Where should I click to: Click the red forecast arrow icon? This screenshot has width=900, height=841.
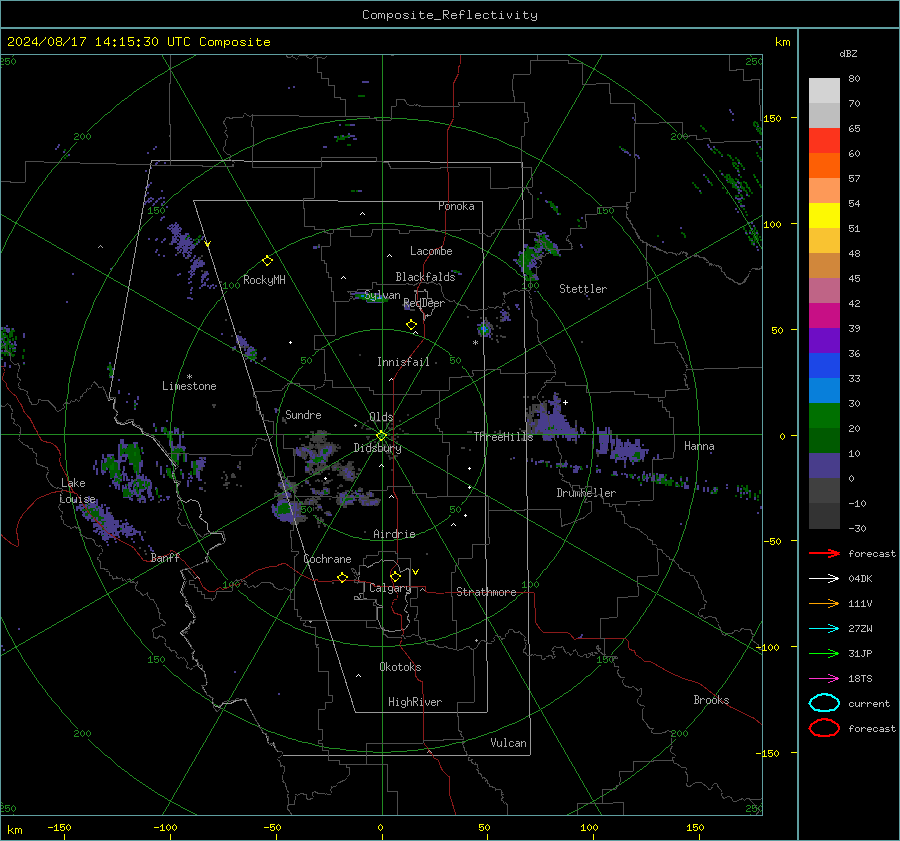824,553
